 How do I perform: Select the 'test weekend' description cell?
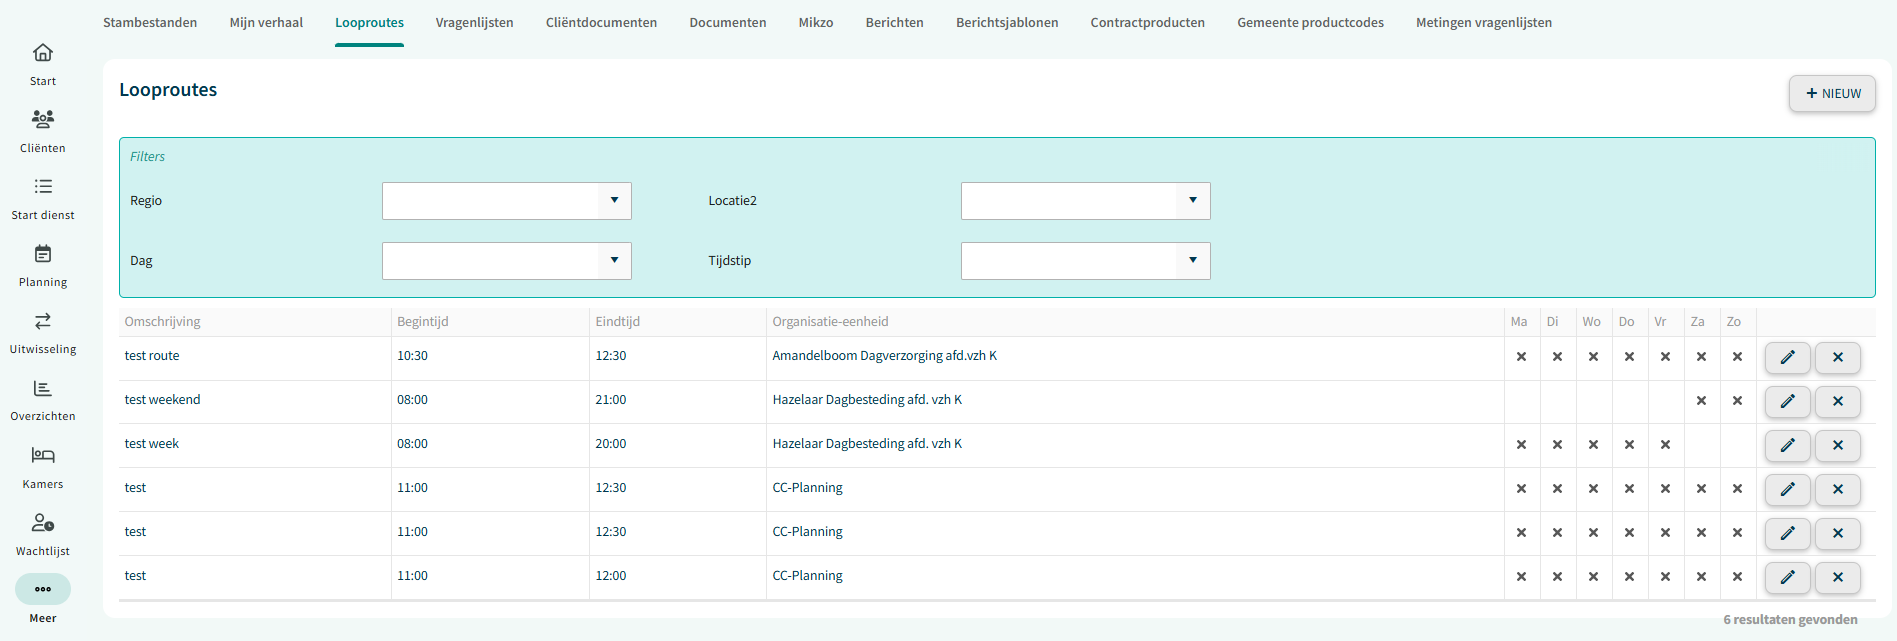pos(255,402)
